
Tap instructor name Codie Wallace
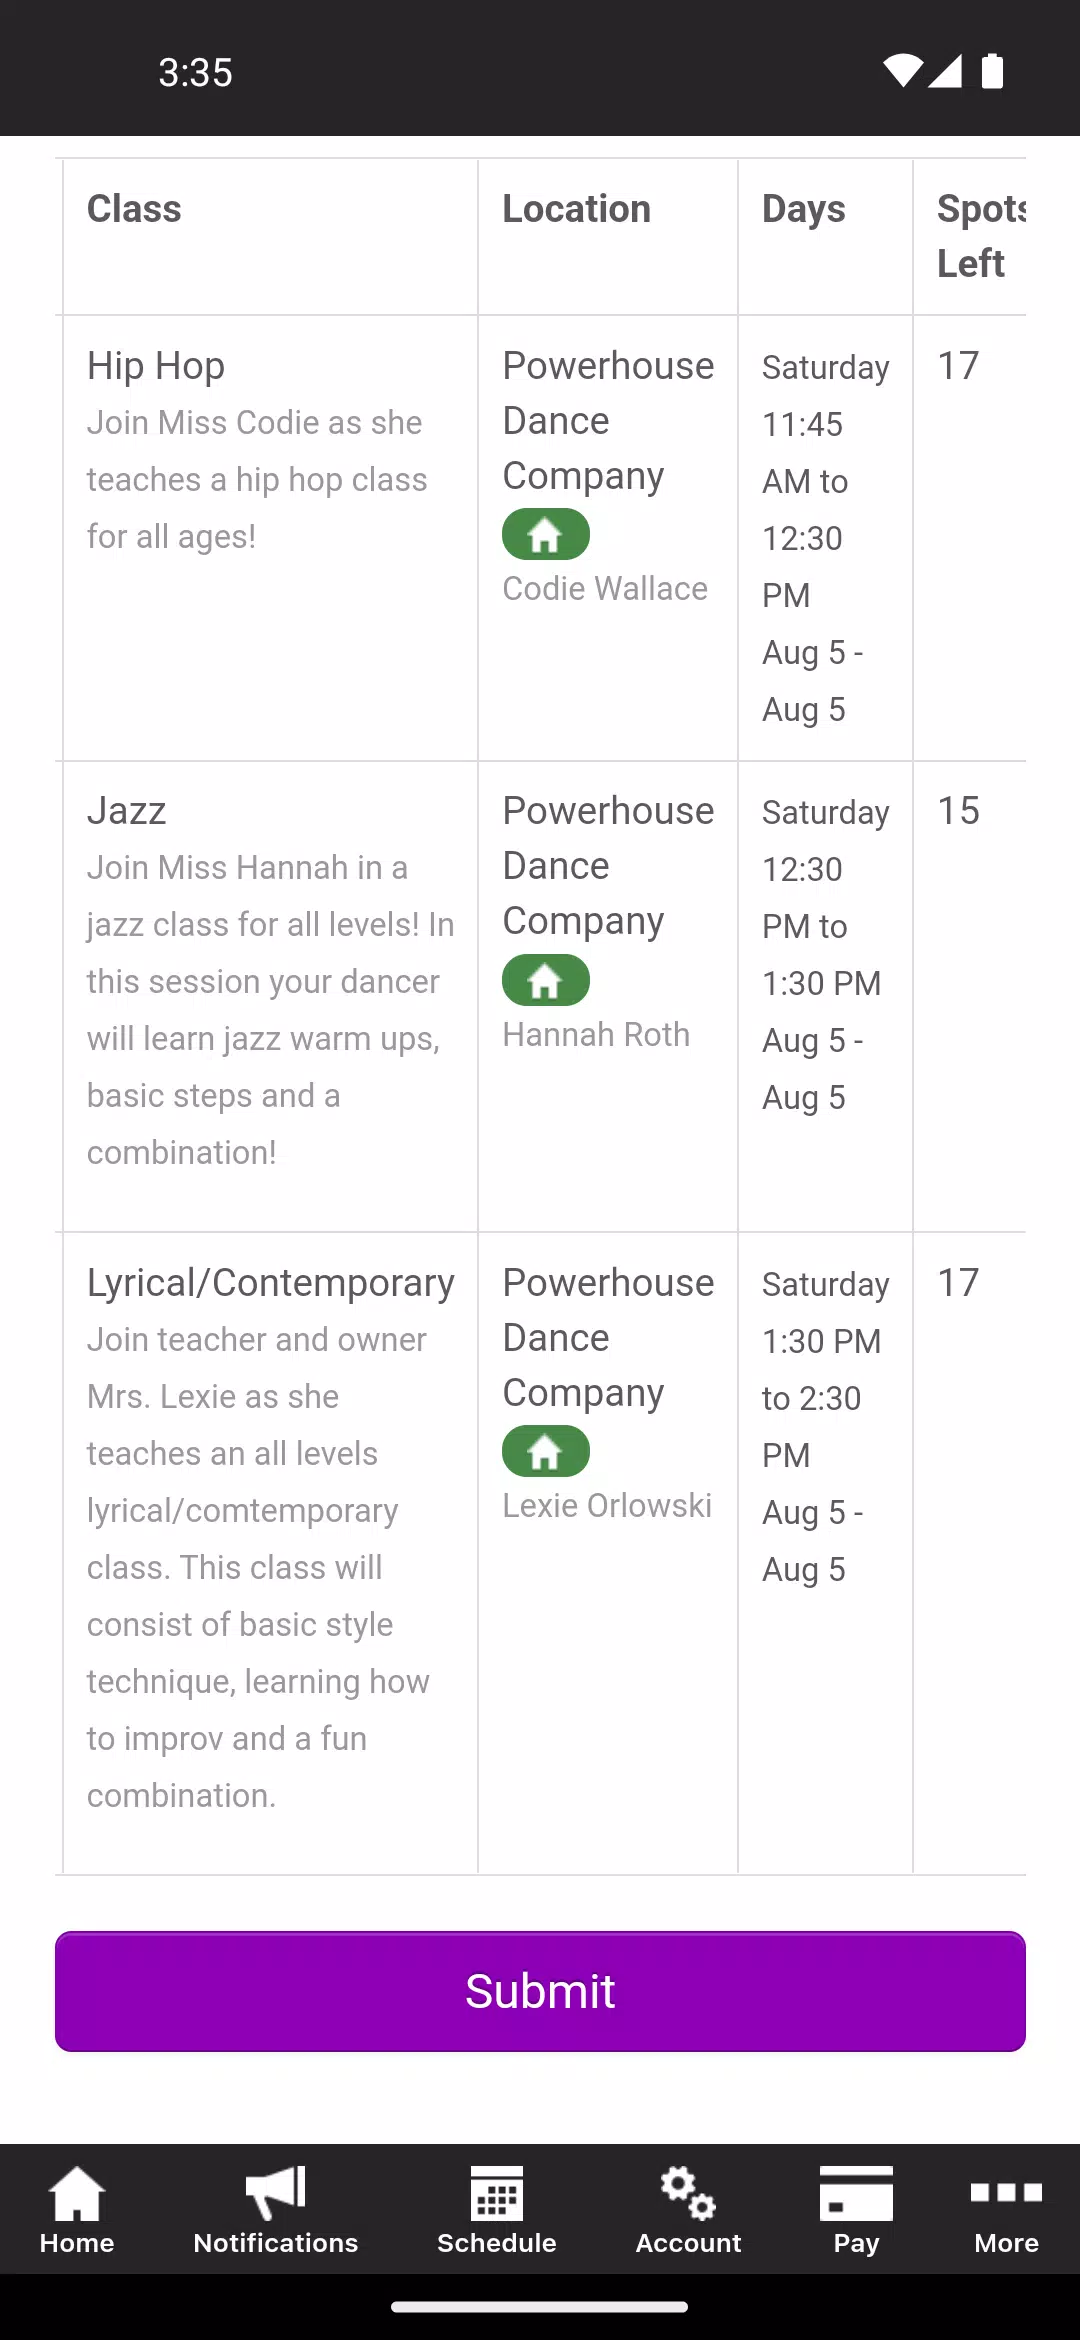click(x=605, y=589)
